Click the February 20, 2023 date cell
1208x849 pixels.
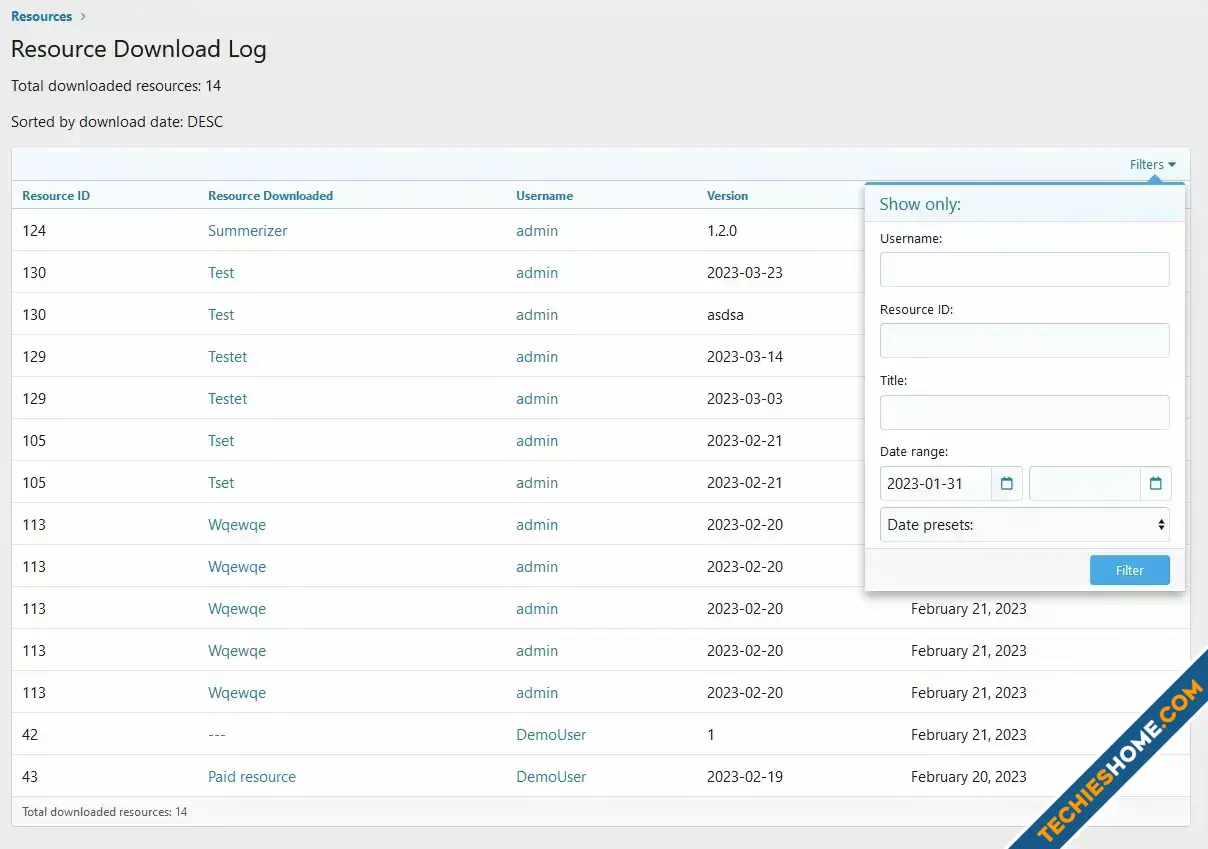(x=969, y=777)
